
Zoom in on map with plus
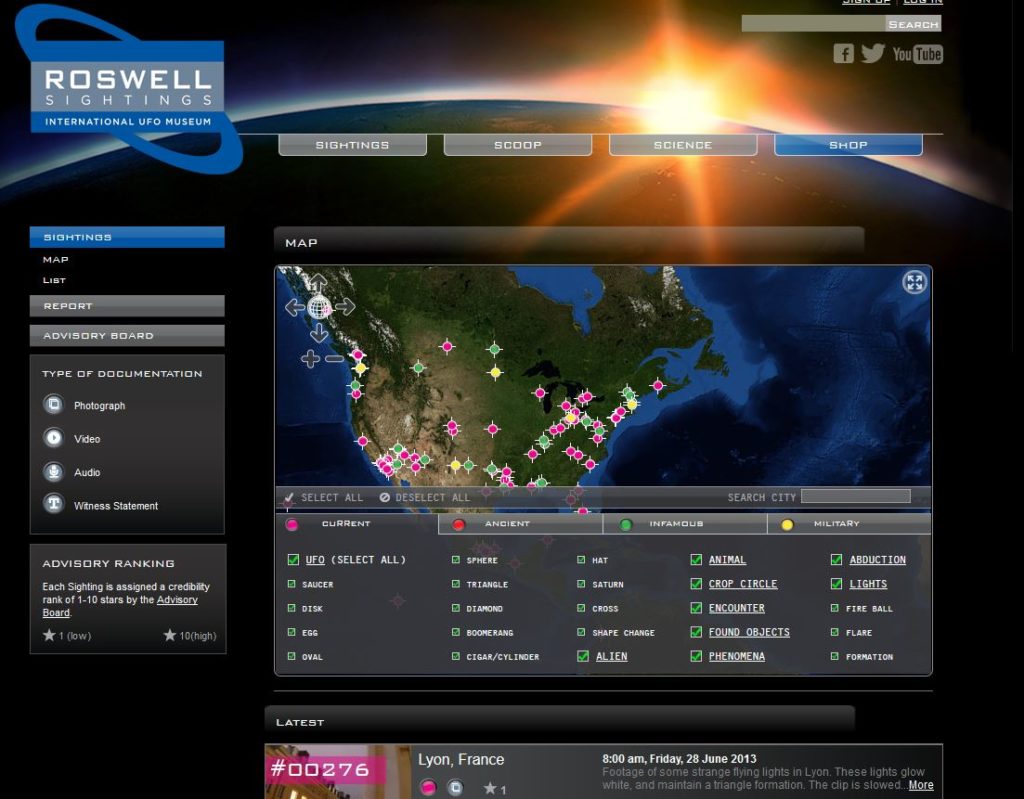tap(310, 358)
